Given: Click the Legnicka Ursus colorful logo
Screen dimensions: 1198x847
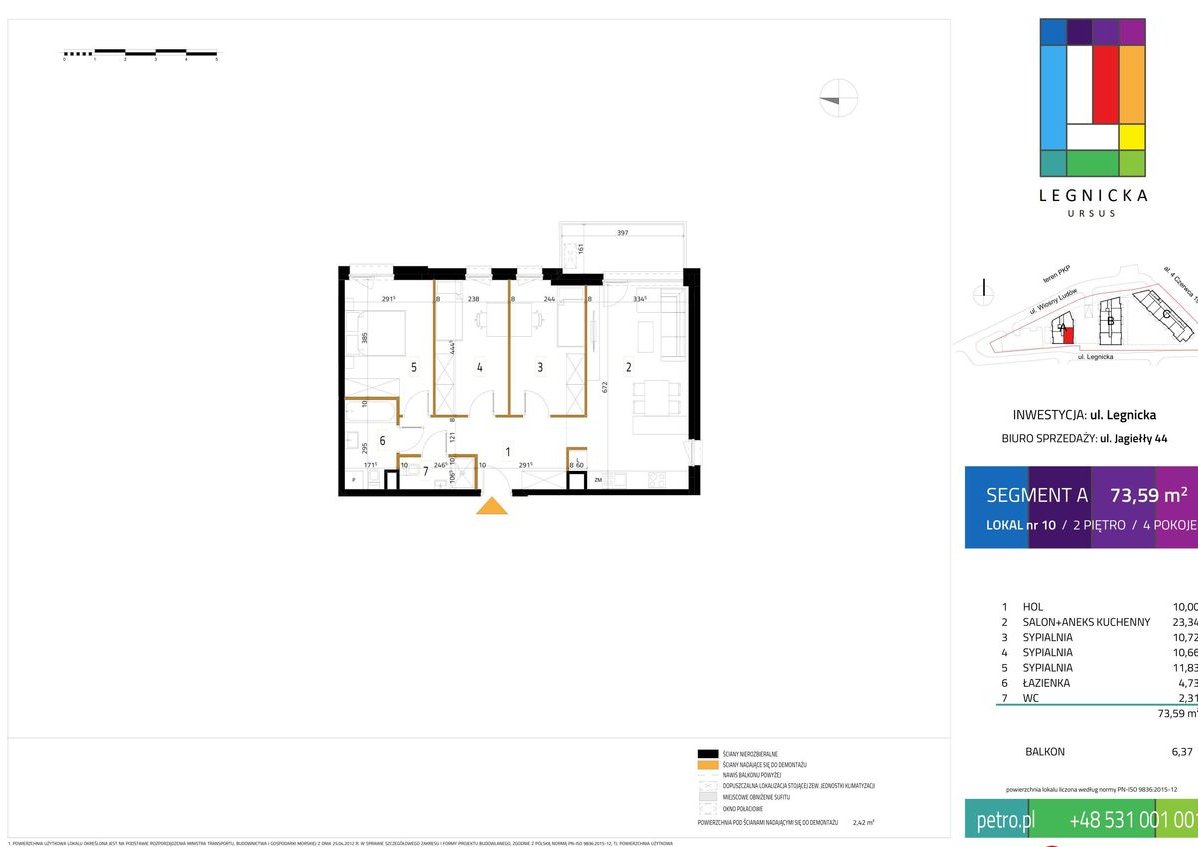Looking at the screenshot, I should pos(1092,98).
